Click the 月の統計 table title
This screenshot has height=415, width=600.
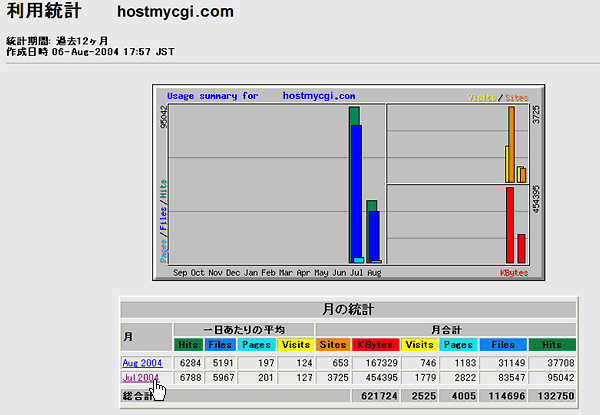[x=348, y=309]
